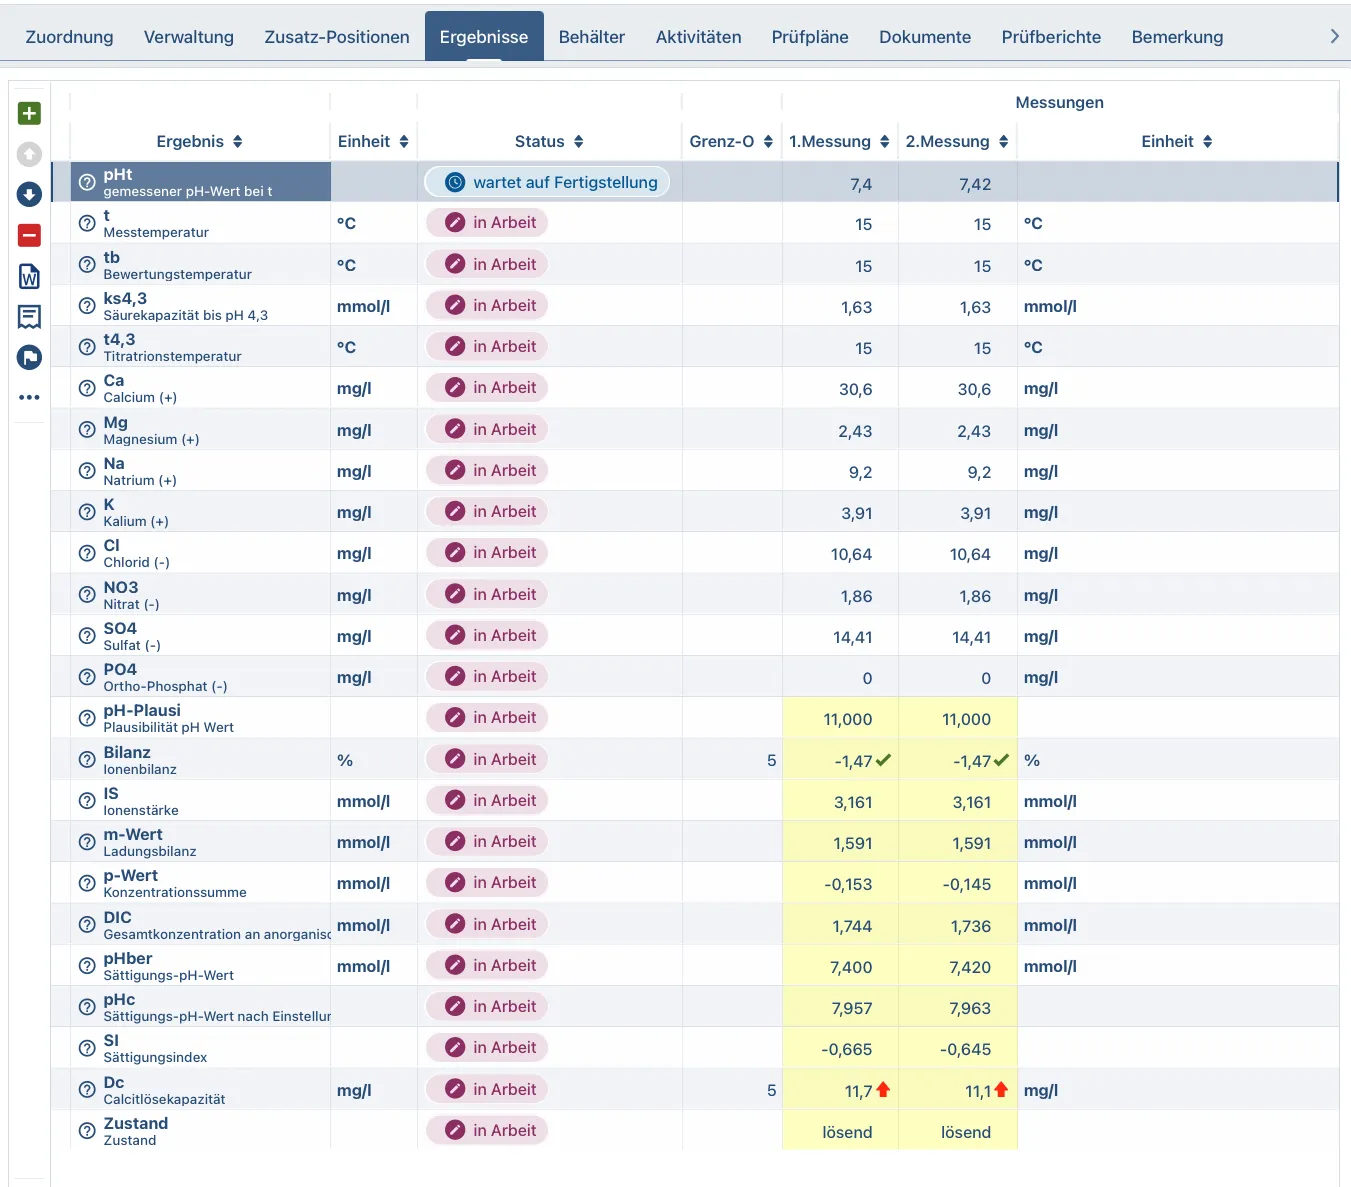
Task: Click the red remove minus icon
Action: click(29, 236)
